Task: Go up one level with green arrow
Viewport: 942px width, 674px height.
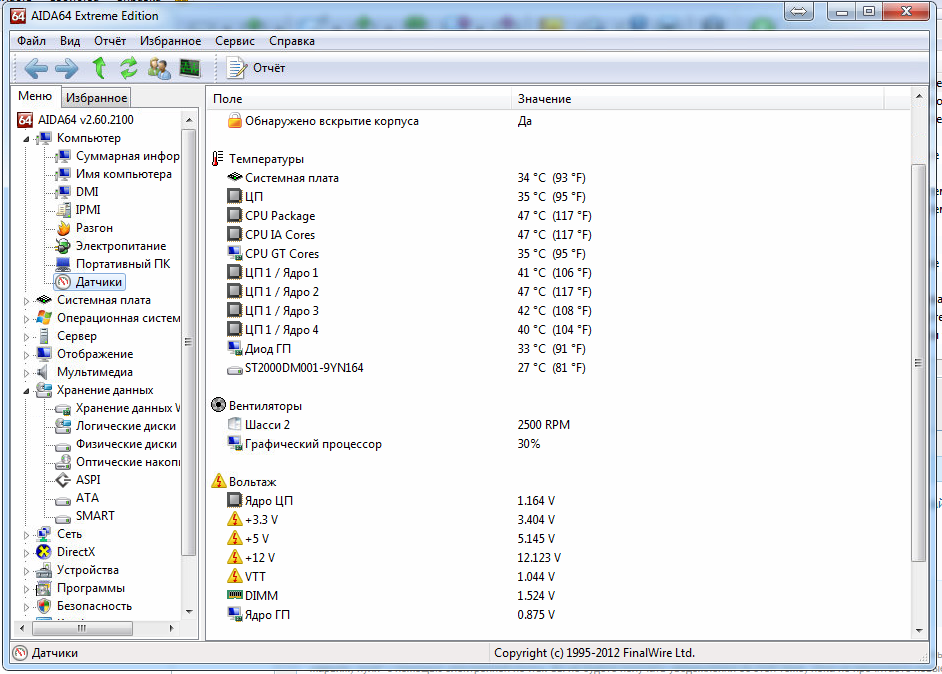Action: (x=99, y=67)
